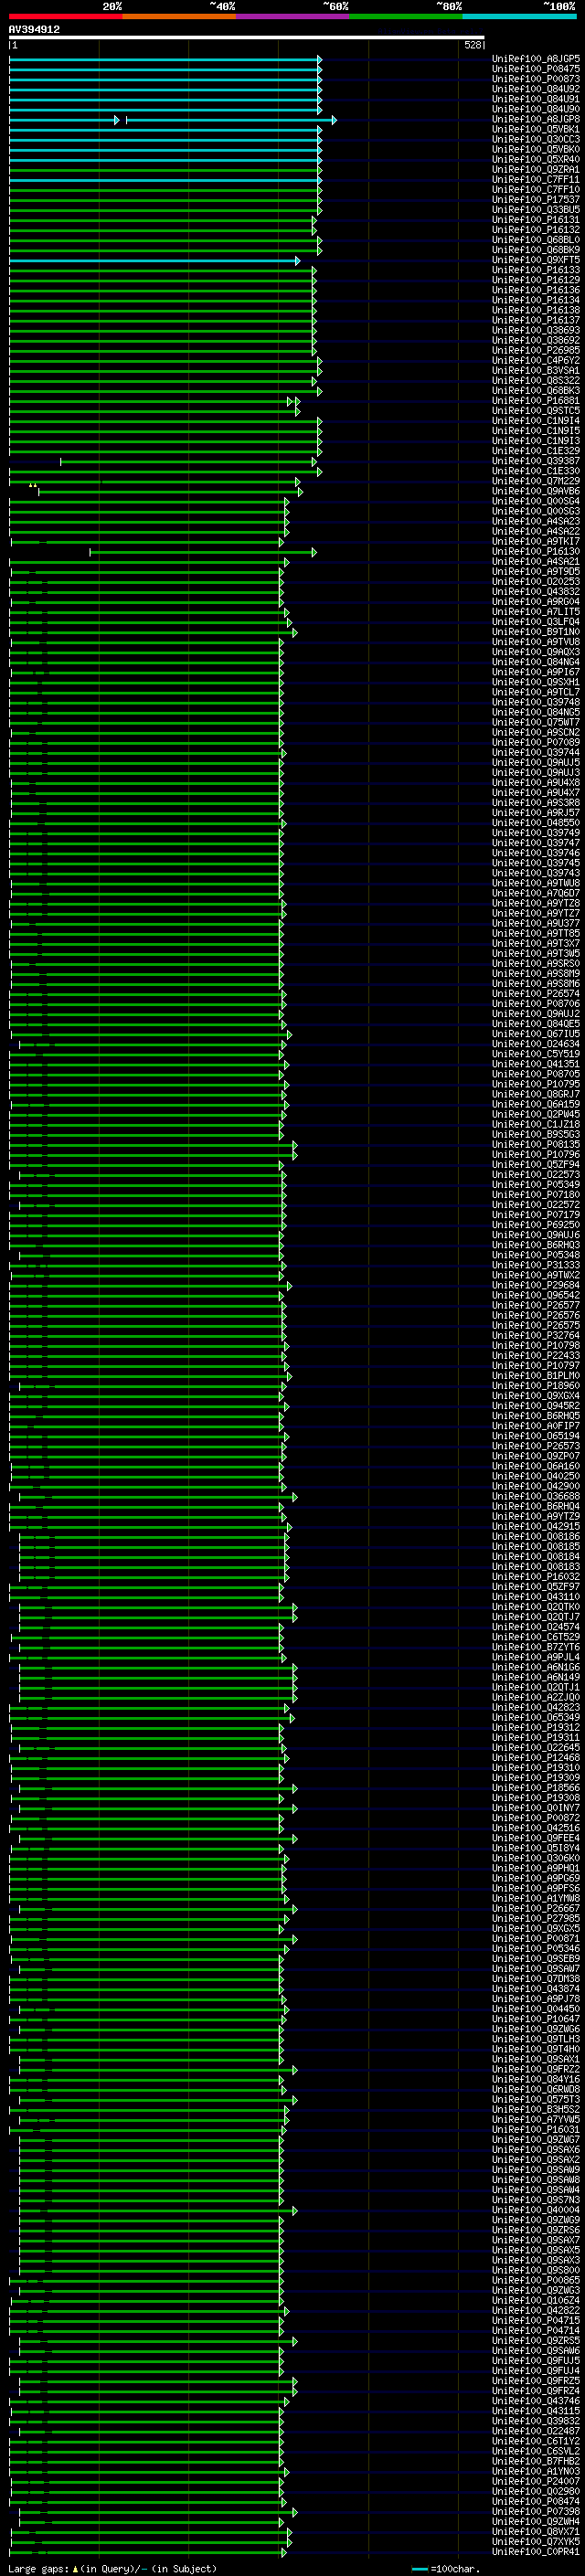Click the white AV394912 query bar
585x2576 pixels.
click(x=247, y=38)
